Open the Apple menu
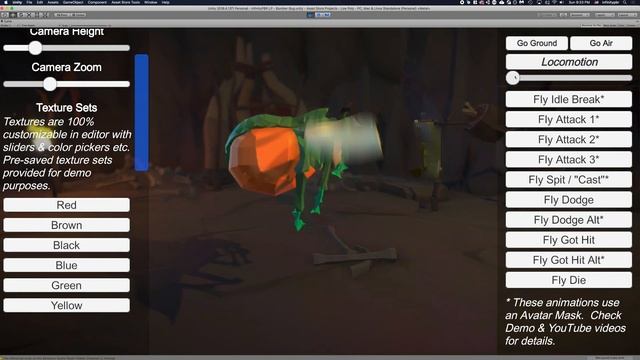This screenshot has height=360, width=640. click(x=6, y=2)
